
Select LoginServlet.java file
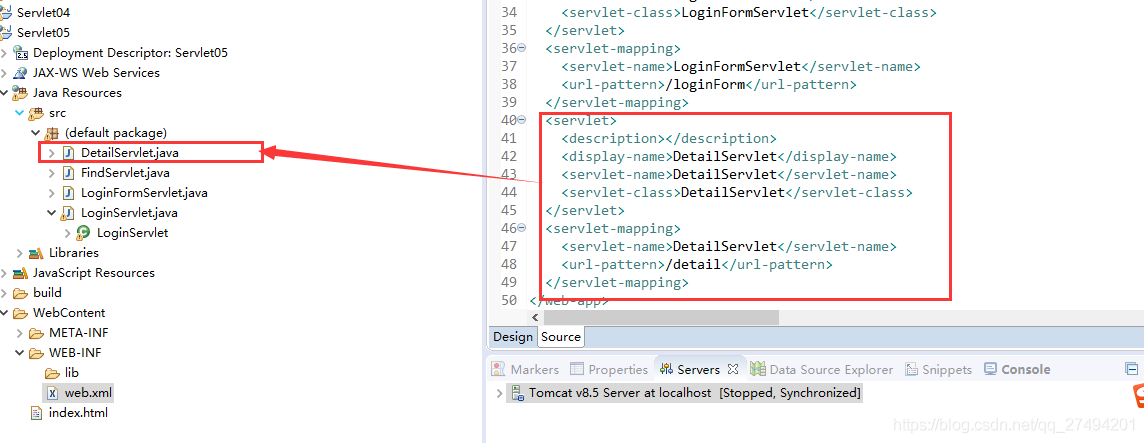pos(129,213)
